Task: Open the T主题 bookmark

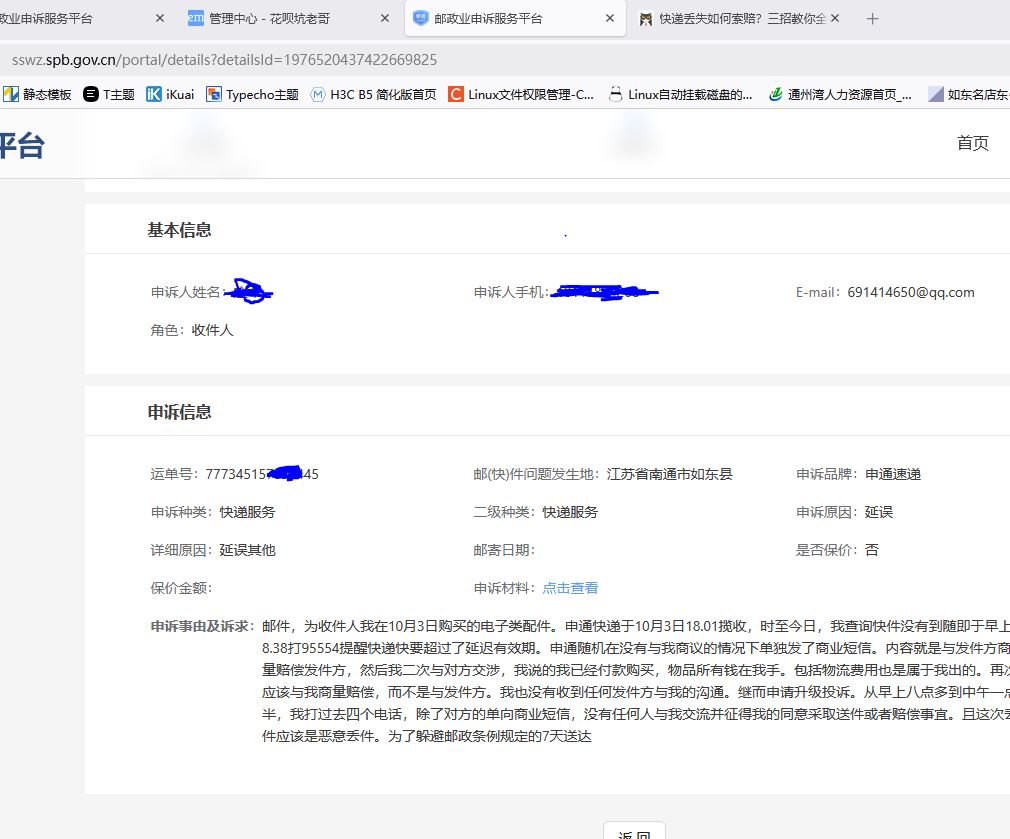Action: 109,95
